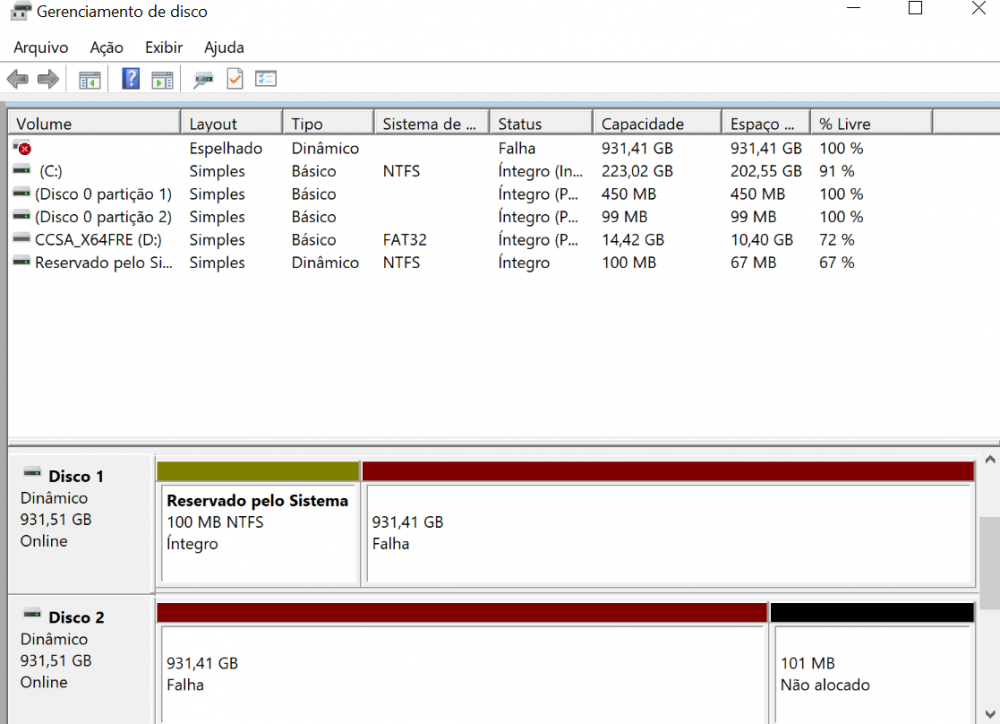The height and width of the screenshot is (724, 1000).
Task: Open the Arquivo menu
Action: [41, 47]
